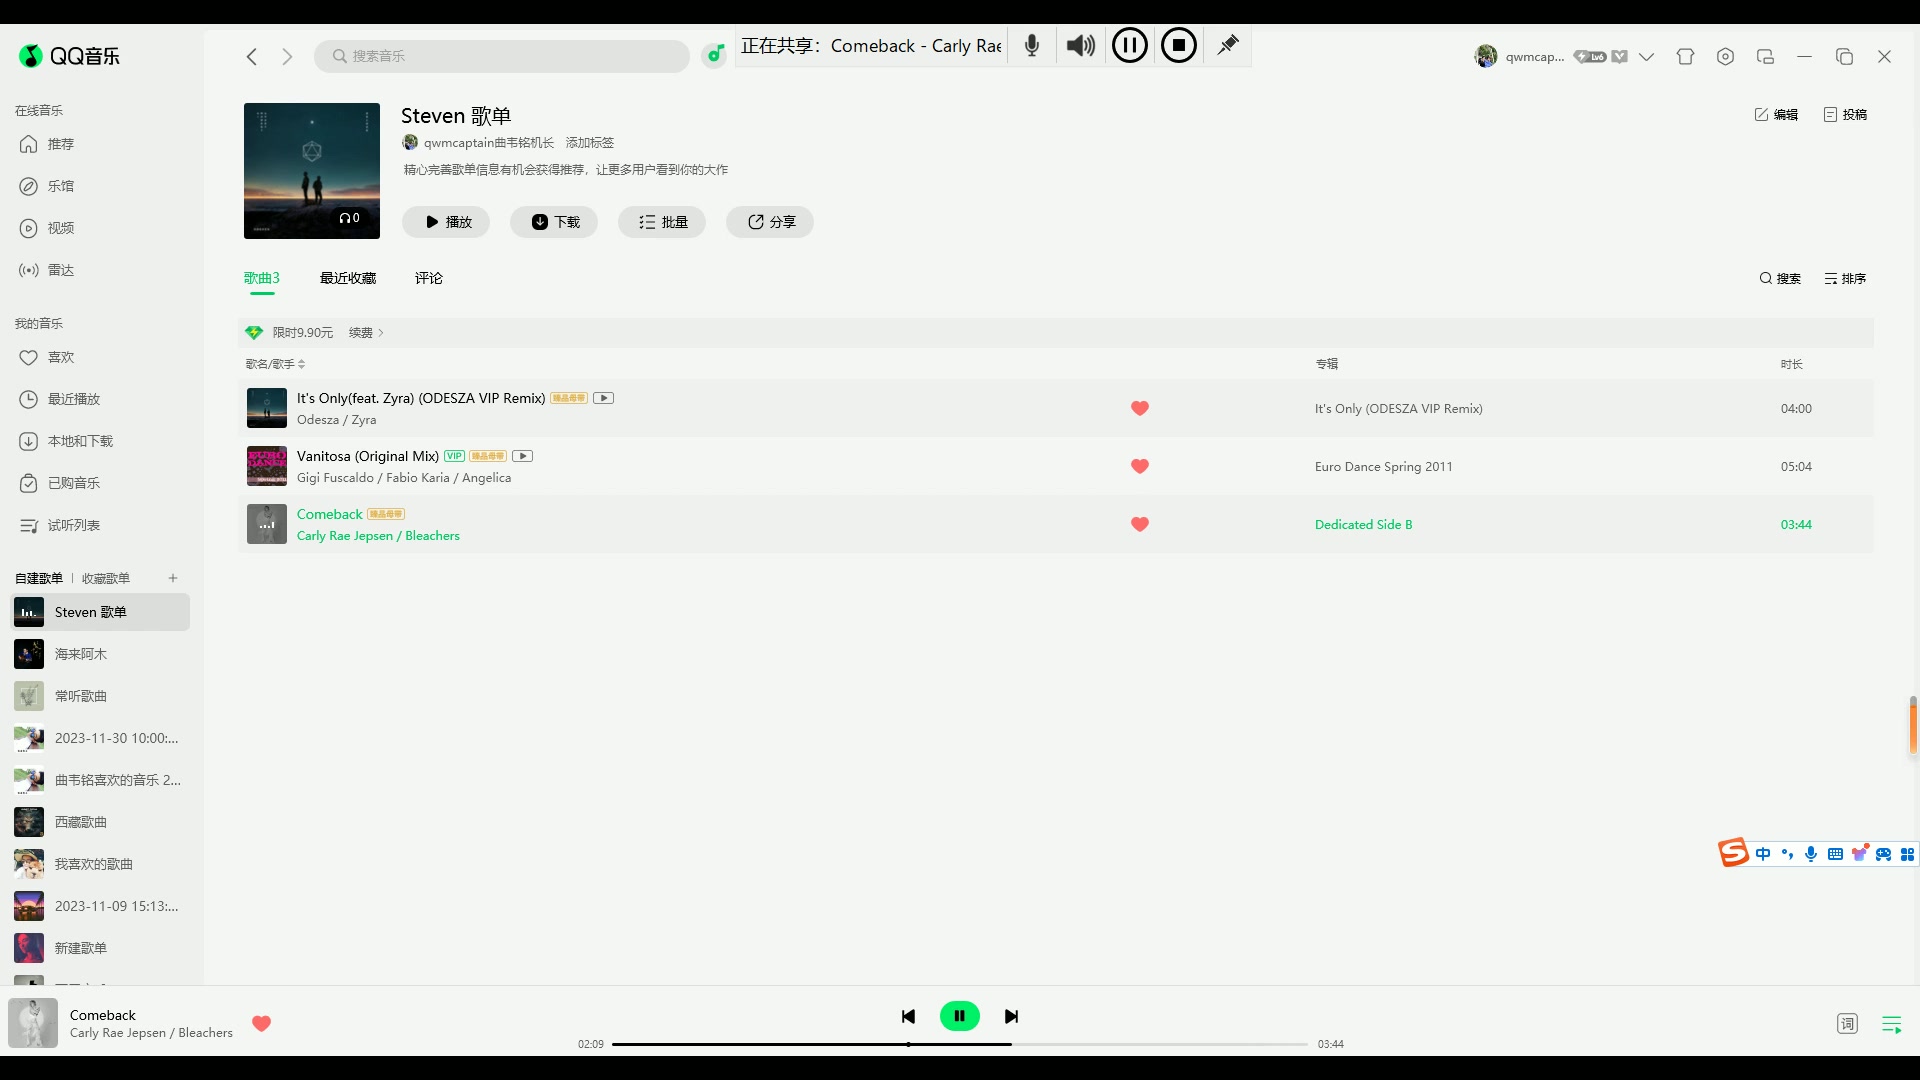Click 添加标签 to add tags
The image size is (1920, 1080).
pyautogui.click(x=590, y=143)
